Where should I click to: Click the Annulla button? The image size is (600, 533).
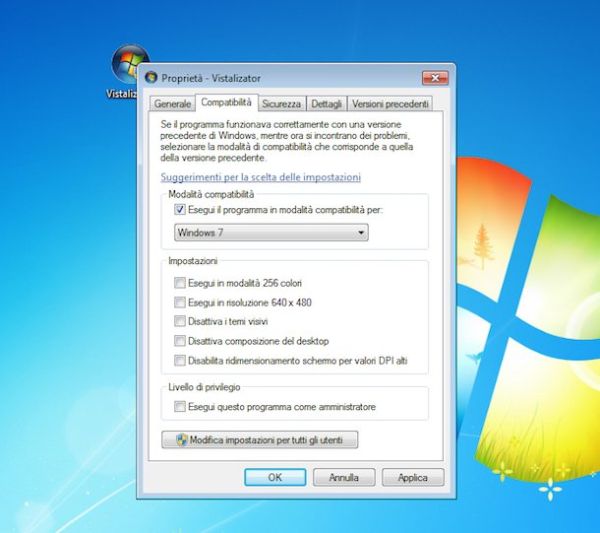click(x=343, y=478)
